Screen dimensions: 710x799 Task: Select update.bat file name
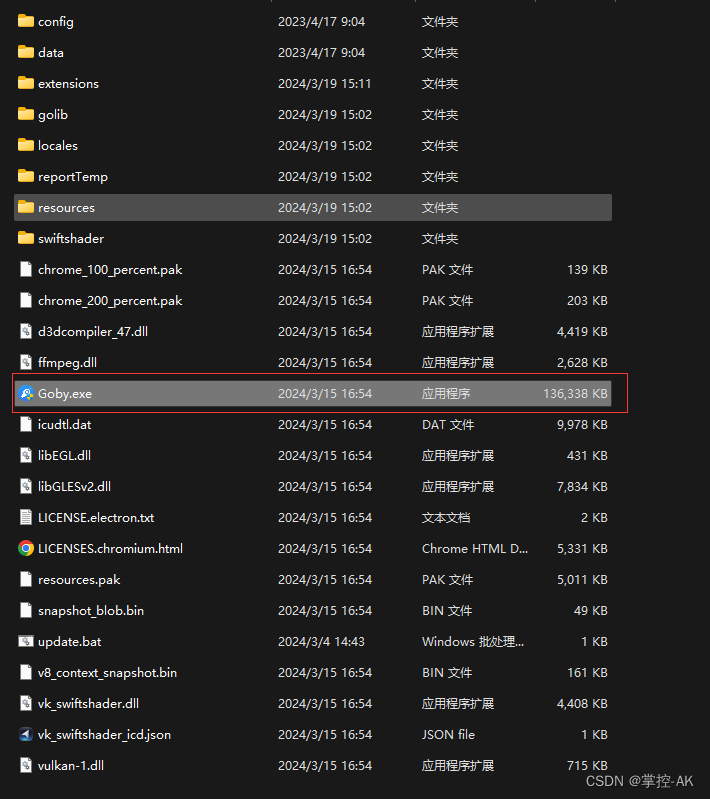69,642
